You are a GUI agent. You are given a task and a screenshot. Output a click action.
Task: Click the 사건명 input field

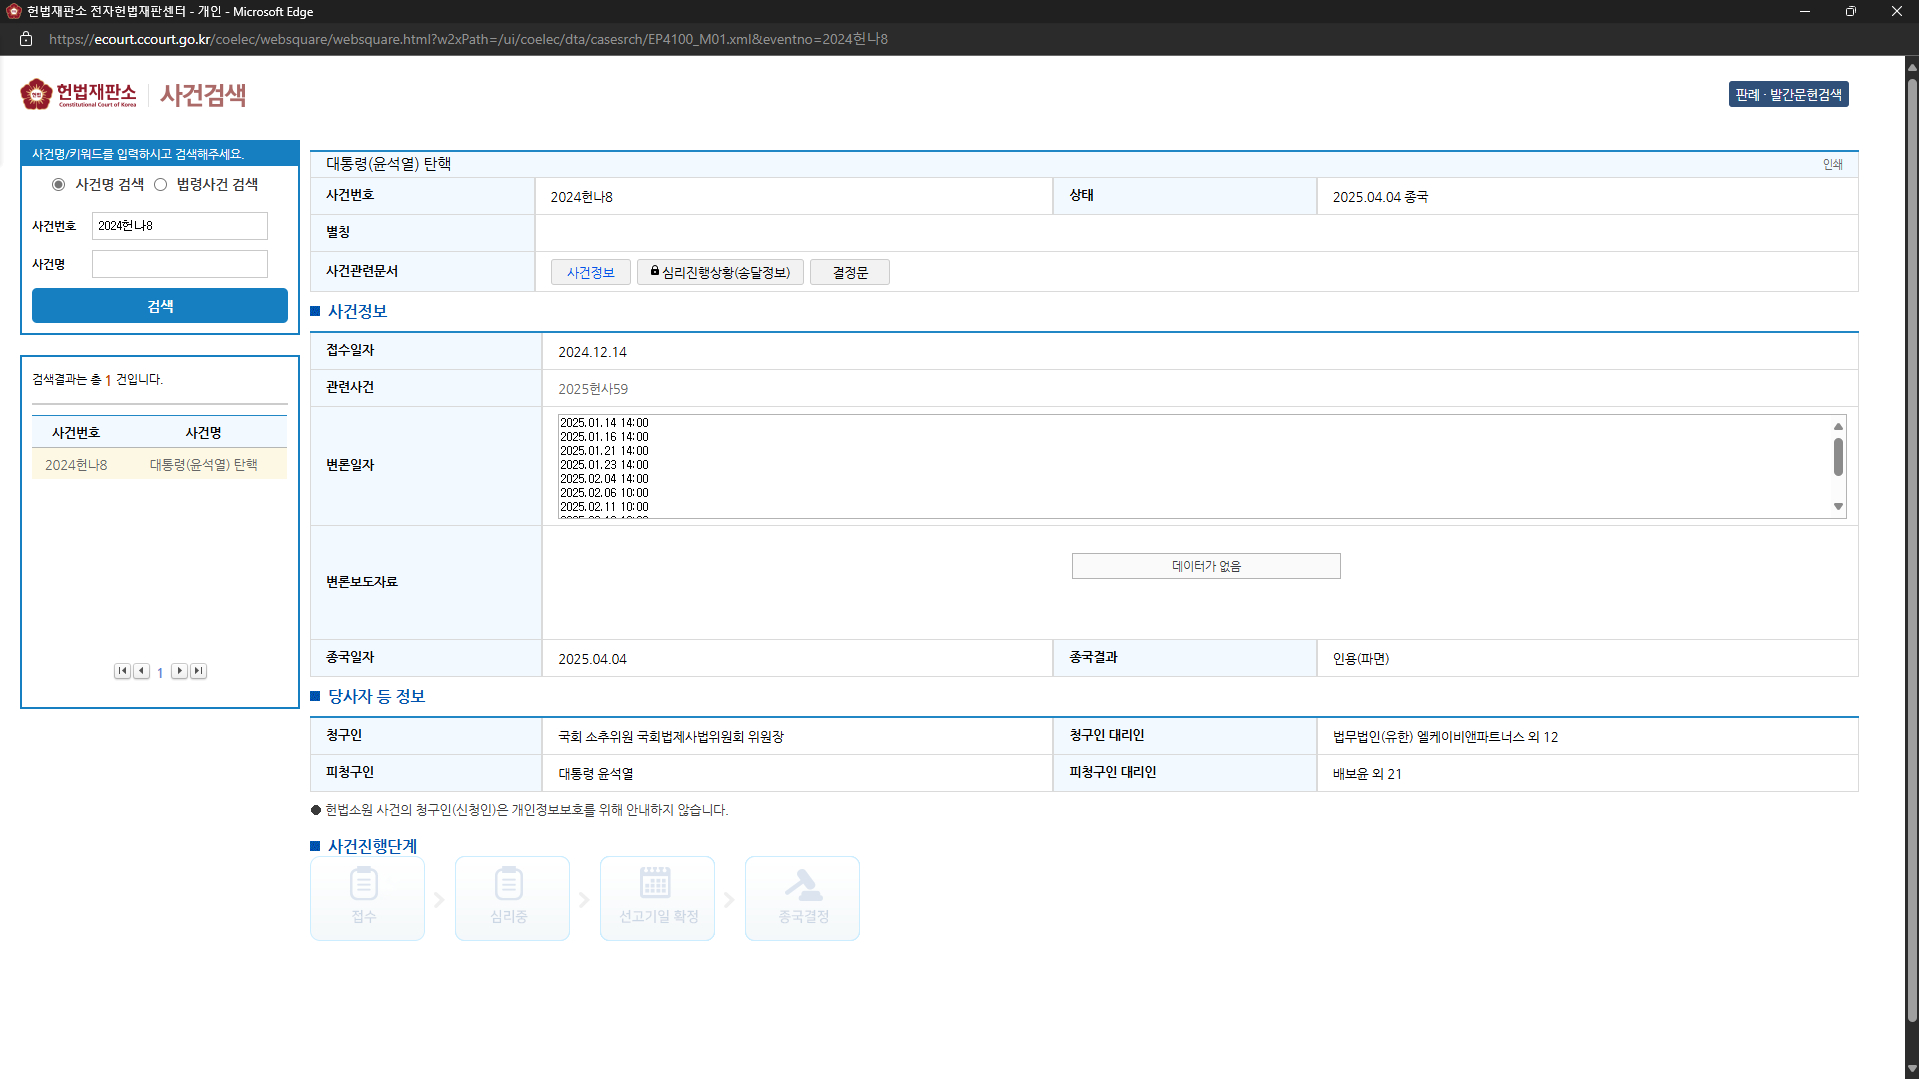pyautogui.click(x=180, y=264)
